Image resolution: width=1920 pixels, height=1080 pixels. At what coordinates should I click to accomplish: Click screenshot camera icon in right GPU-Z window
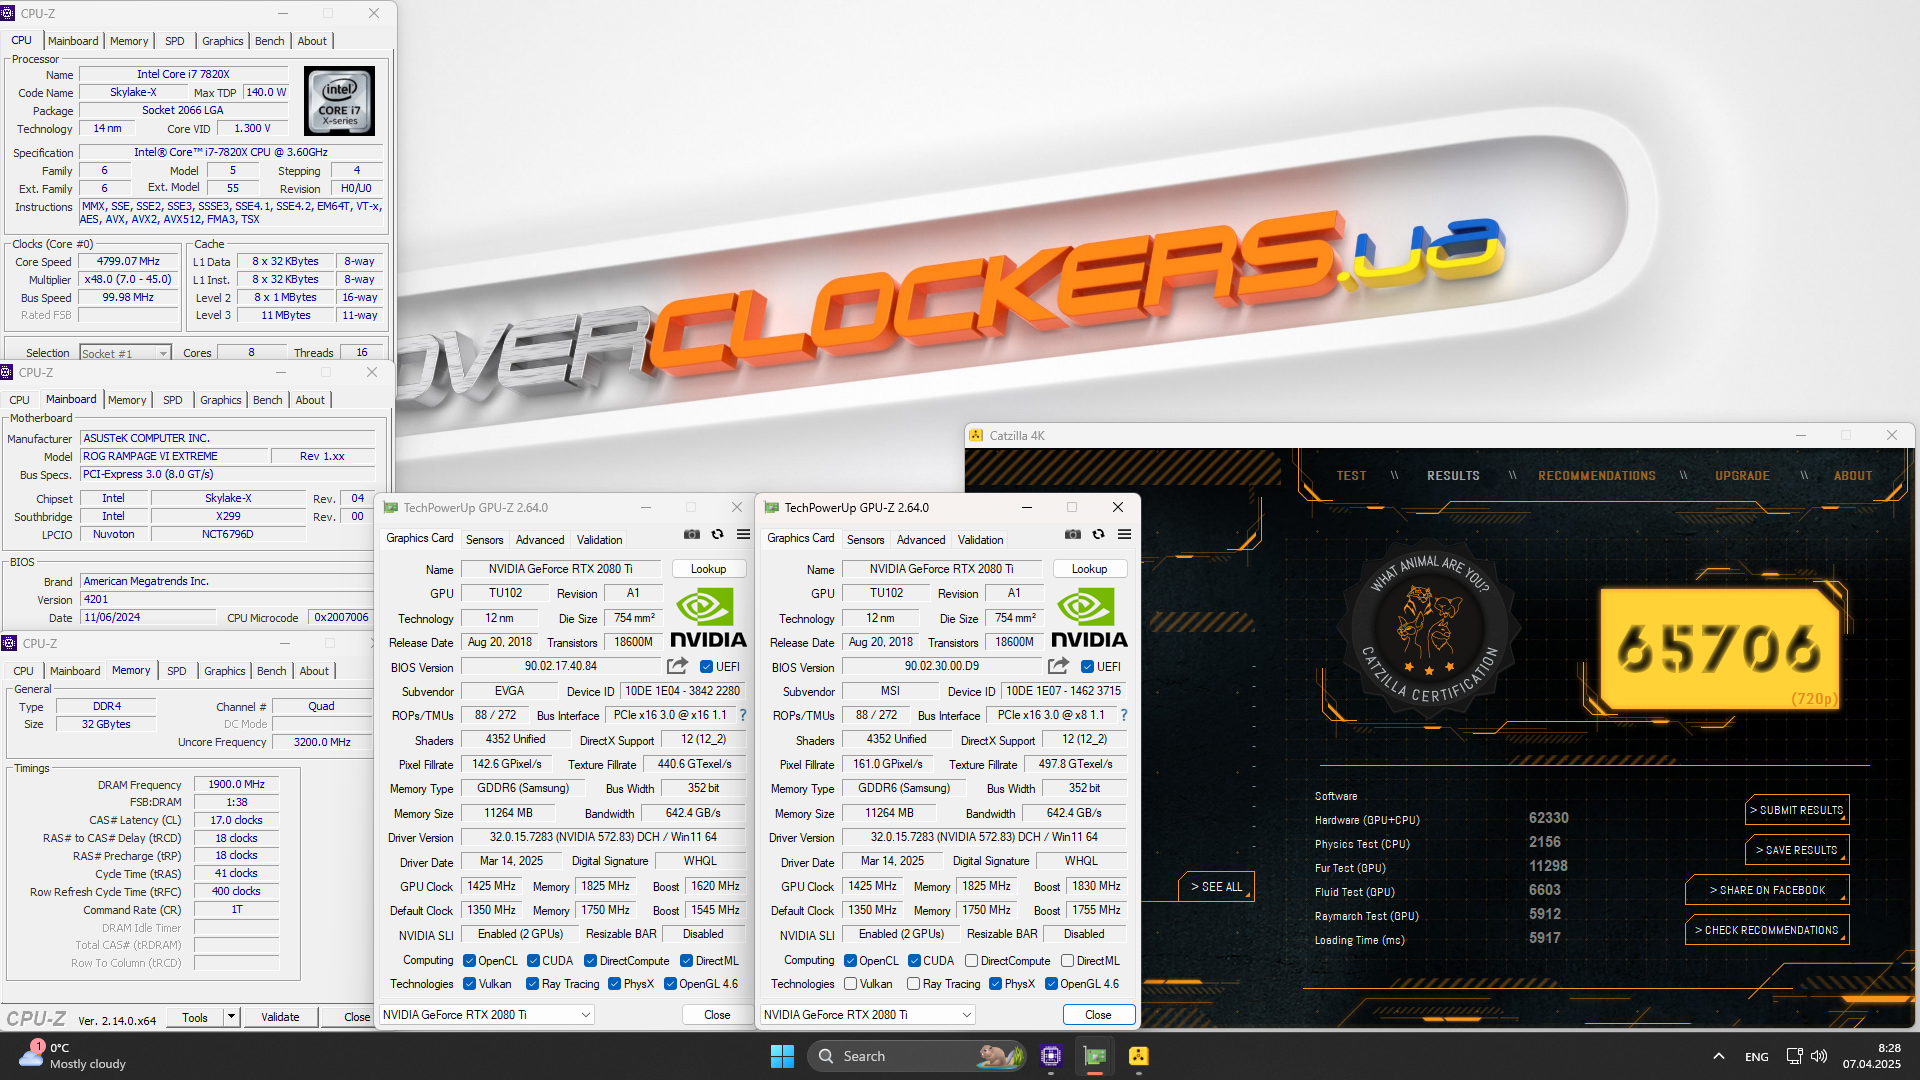[x=1072, y=535]
